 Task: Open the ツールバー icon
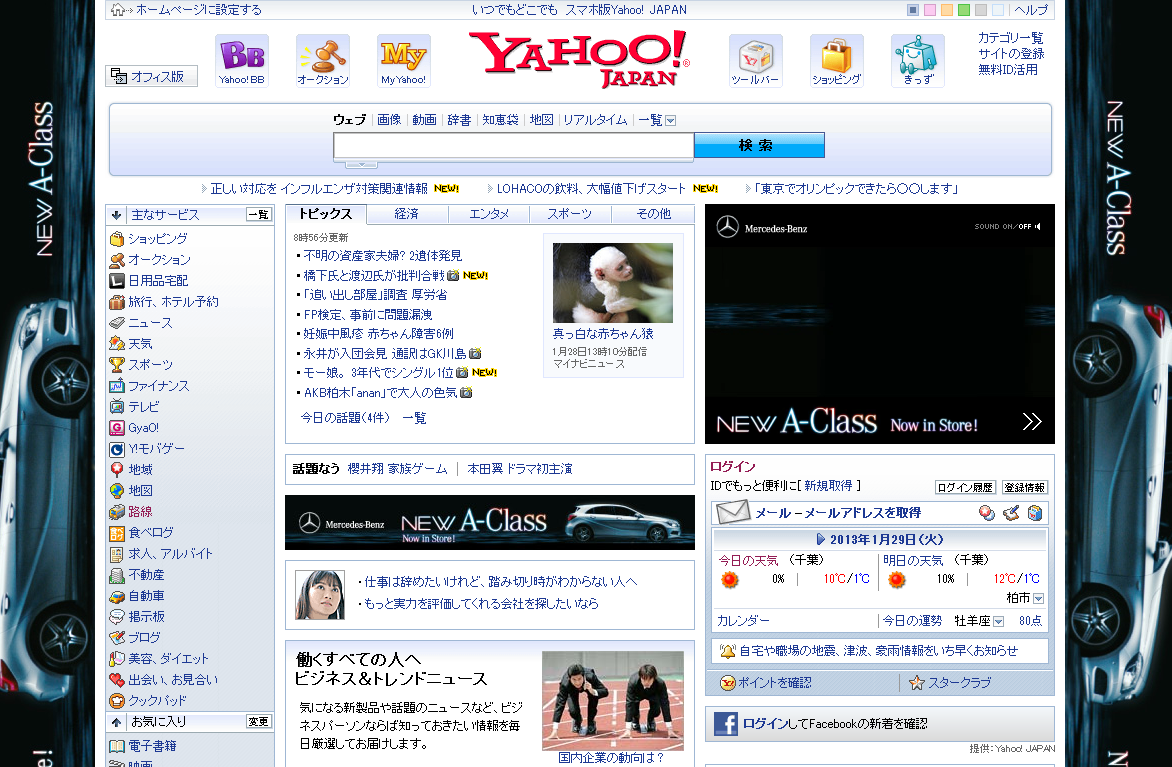[x=756, y=60]
